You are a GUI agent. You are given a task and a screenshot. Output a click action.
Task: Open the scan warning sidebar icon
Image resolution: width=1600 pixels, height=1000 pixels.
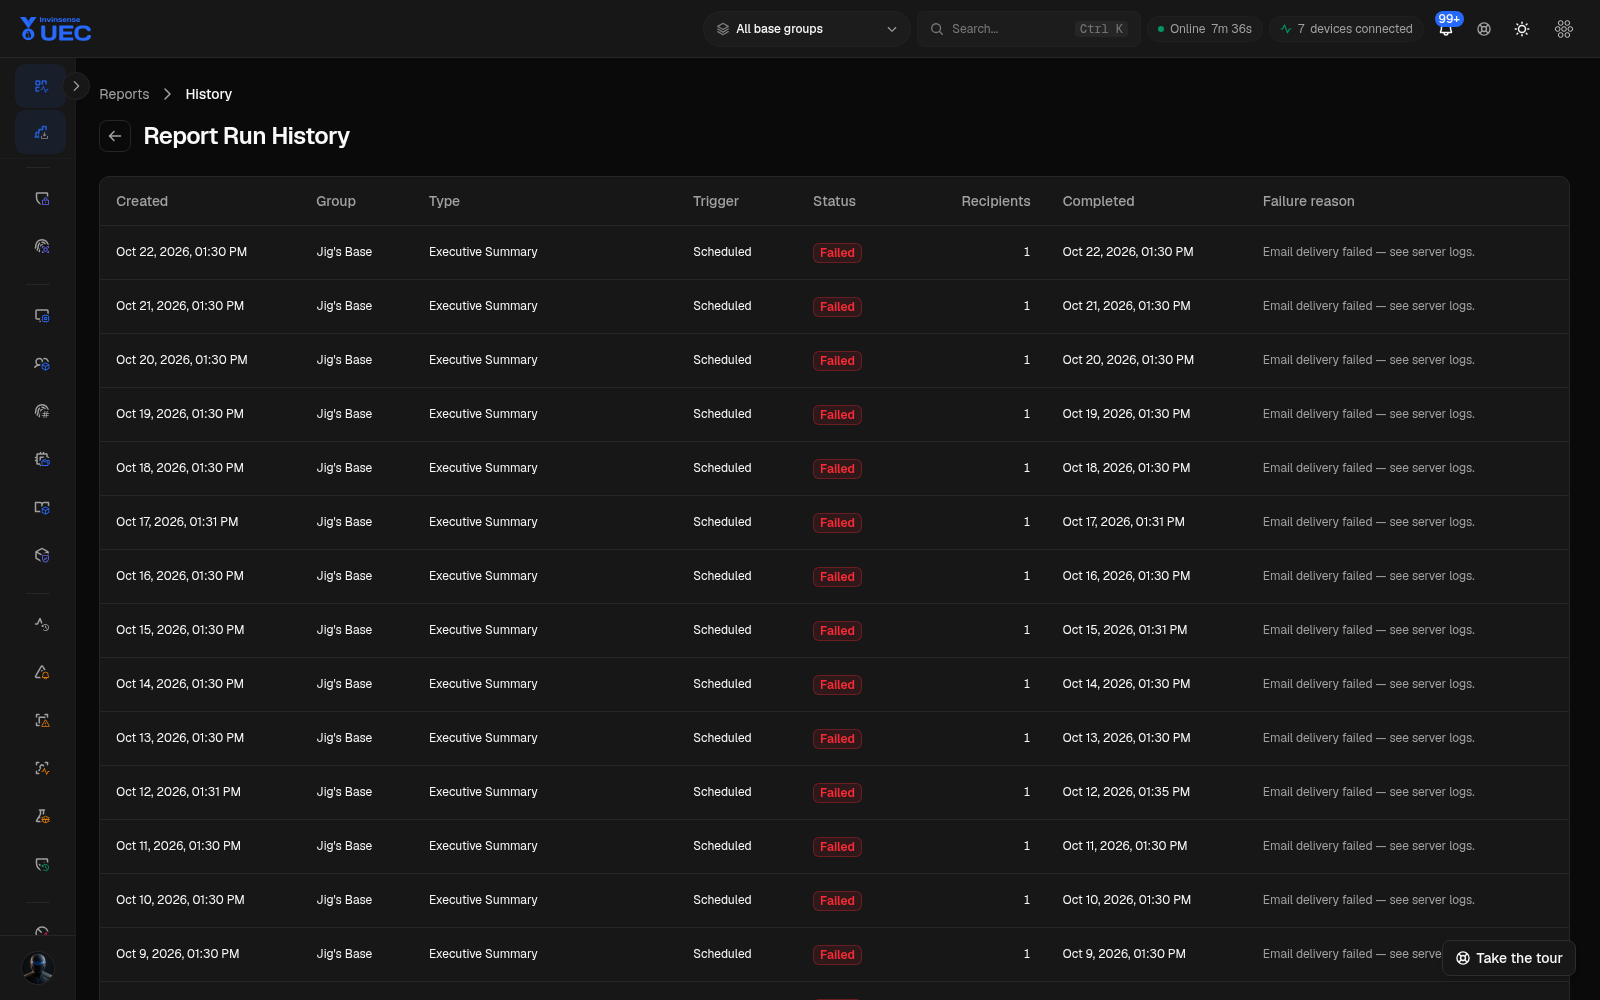point(42,720)
